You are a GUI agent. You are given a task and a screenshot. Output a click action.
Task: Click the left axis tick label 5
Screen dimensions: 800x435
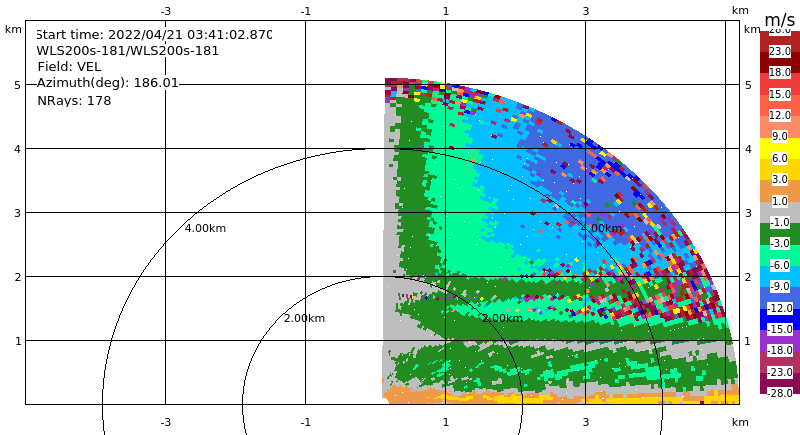[x=17, y=85]
